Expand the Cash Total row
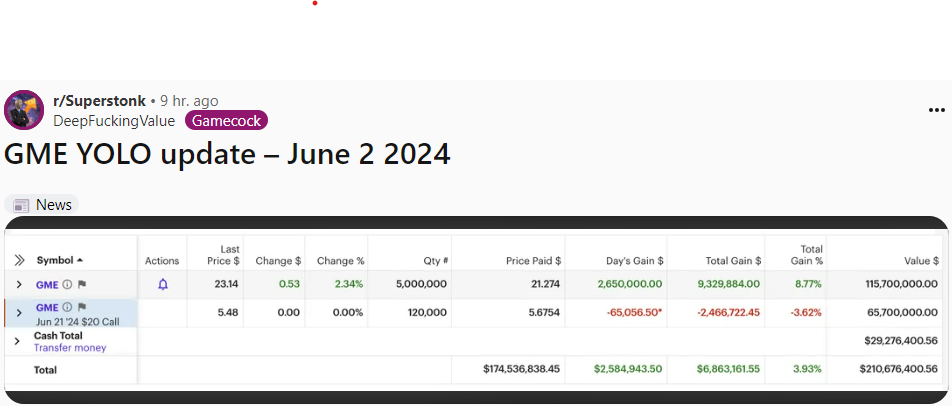Viewport: 952px width, 406px height. (x=16, y=342)
